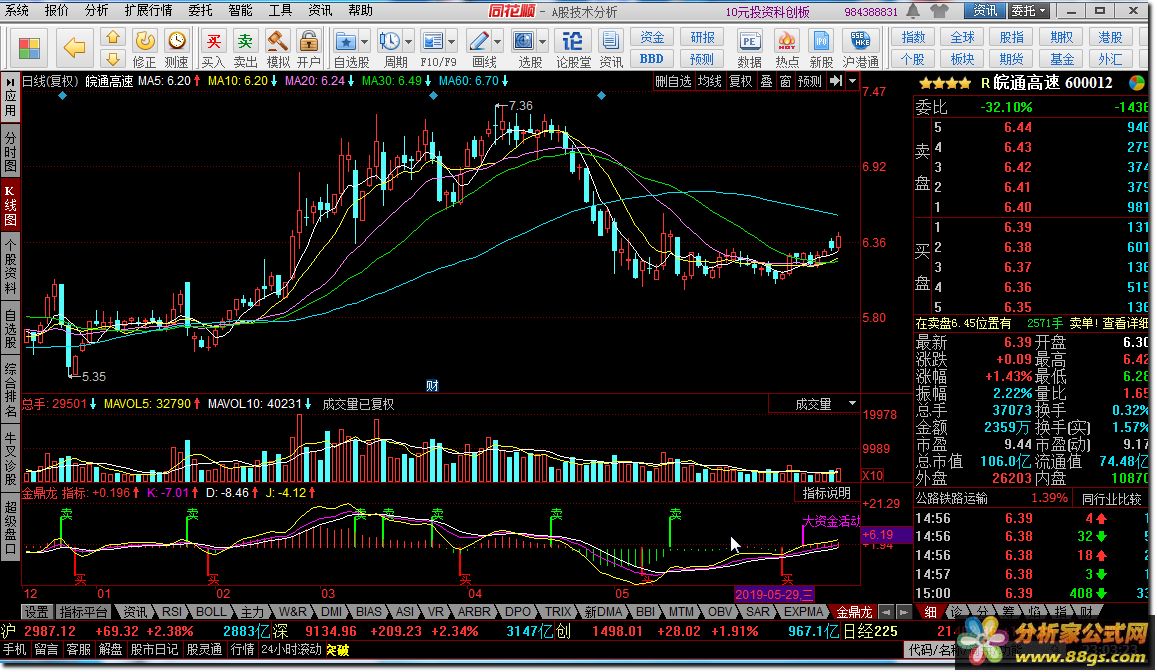Click the down arrow page icon
Image resolution: width=1157 pixels, height=672 pixels.
pyautogui.click(x=112, y=59)
